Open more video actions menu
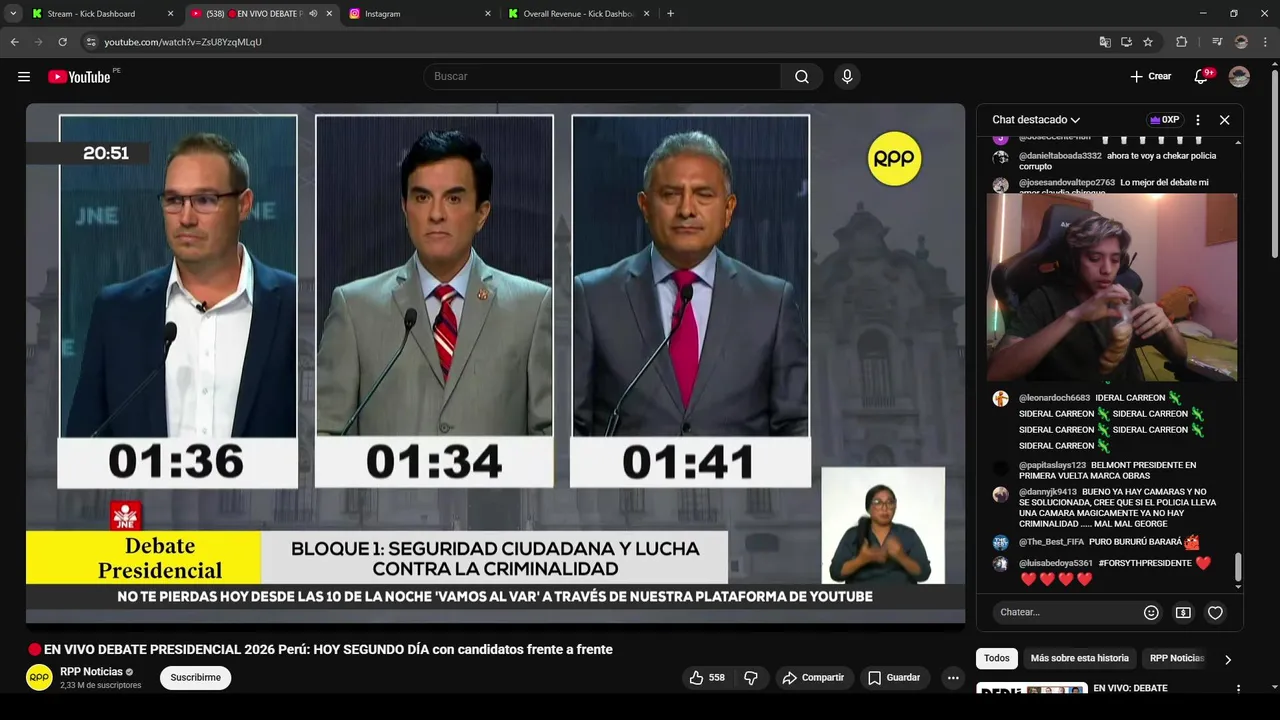Screen dimensions: 1280x720 coord(952,678)
